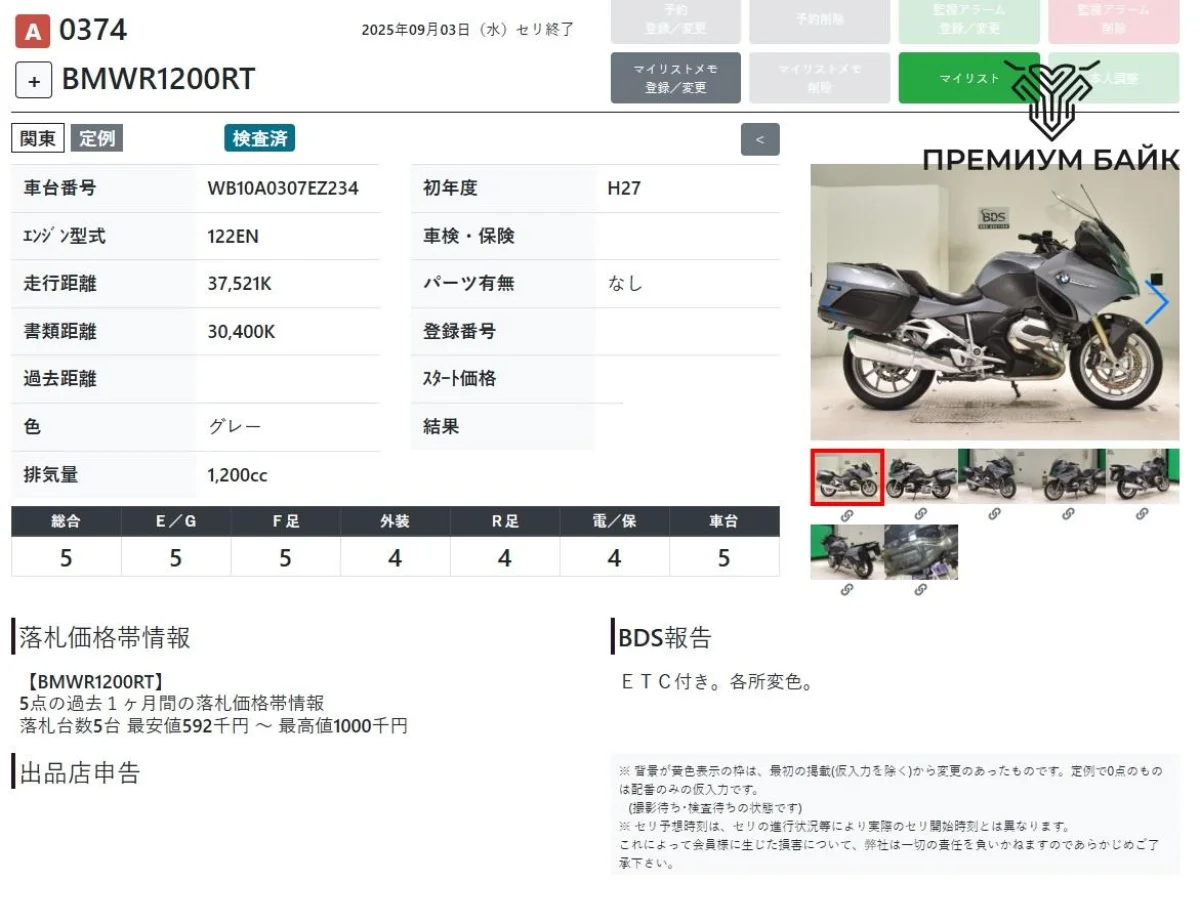The width and height of the screenshot is (1200, 924).
Task: Select the third motorcycle thumbnail
Action: pyautogui.click(x=994, y=476)
